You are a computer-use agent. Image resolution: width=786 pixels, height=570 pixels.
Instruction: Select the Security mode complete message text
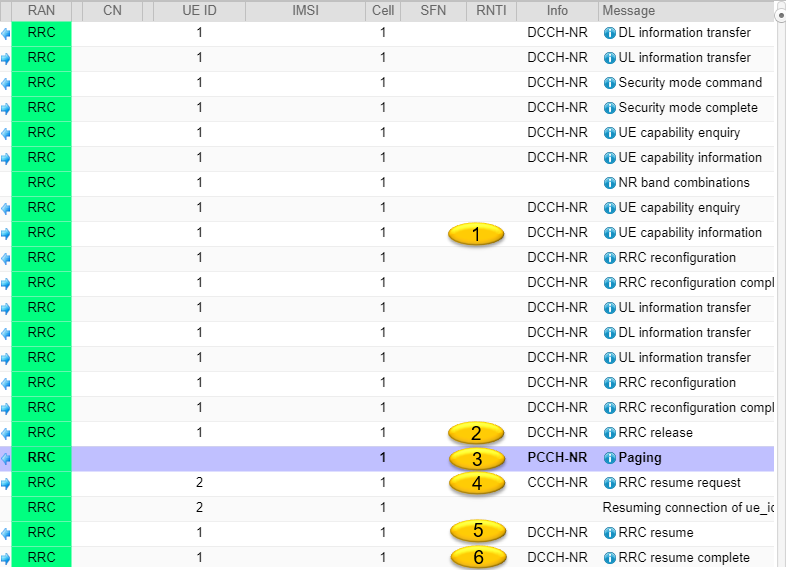688,108
